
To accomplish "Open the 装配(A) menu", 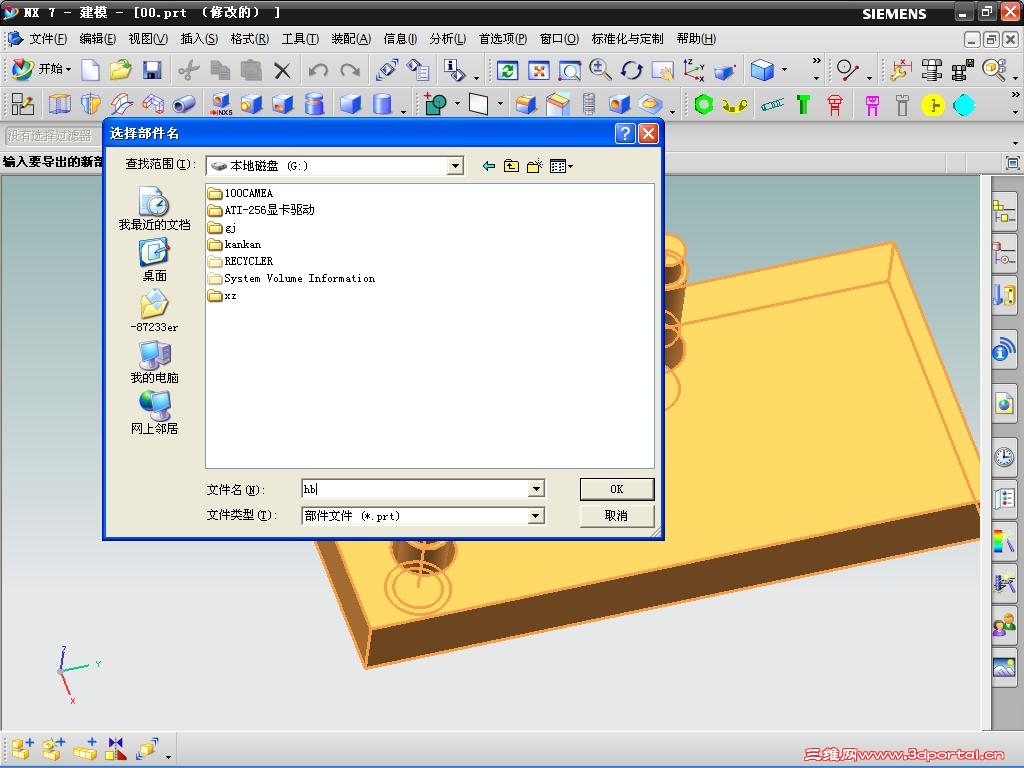I will coord(351,39).
